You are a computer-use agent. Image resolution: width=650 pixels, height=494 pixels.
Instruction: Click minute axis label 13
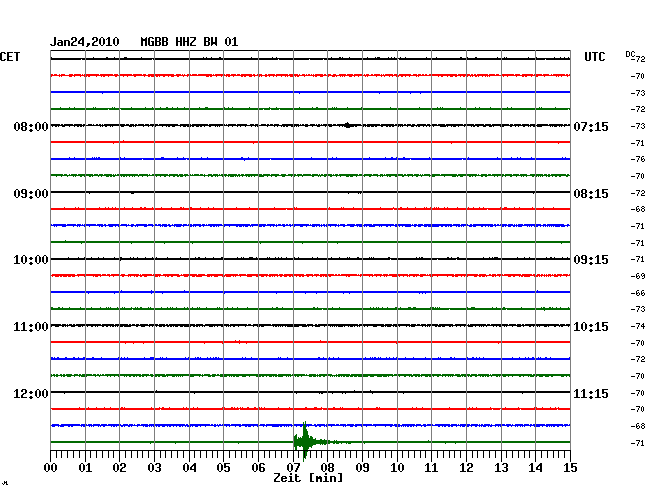[501, 468]
